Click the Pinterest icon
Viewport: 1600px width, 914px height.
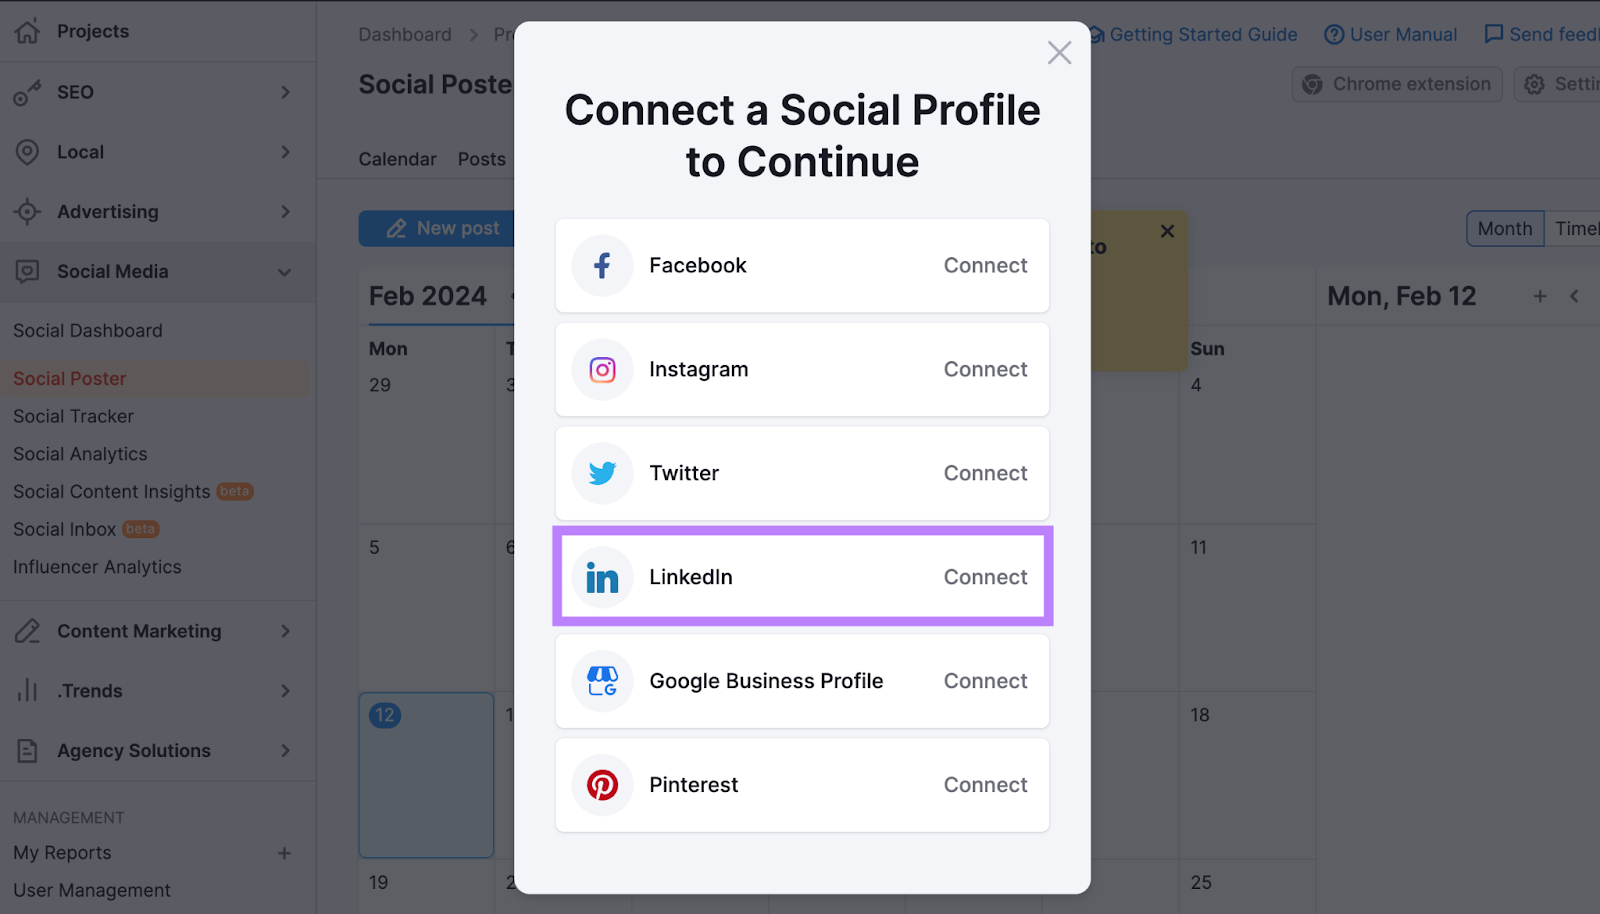(x=602, y=785)
